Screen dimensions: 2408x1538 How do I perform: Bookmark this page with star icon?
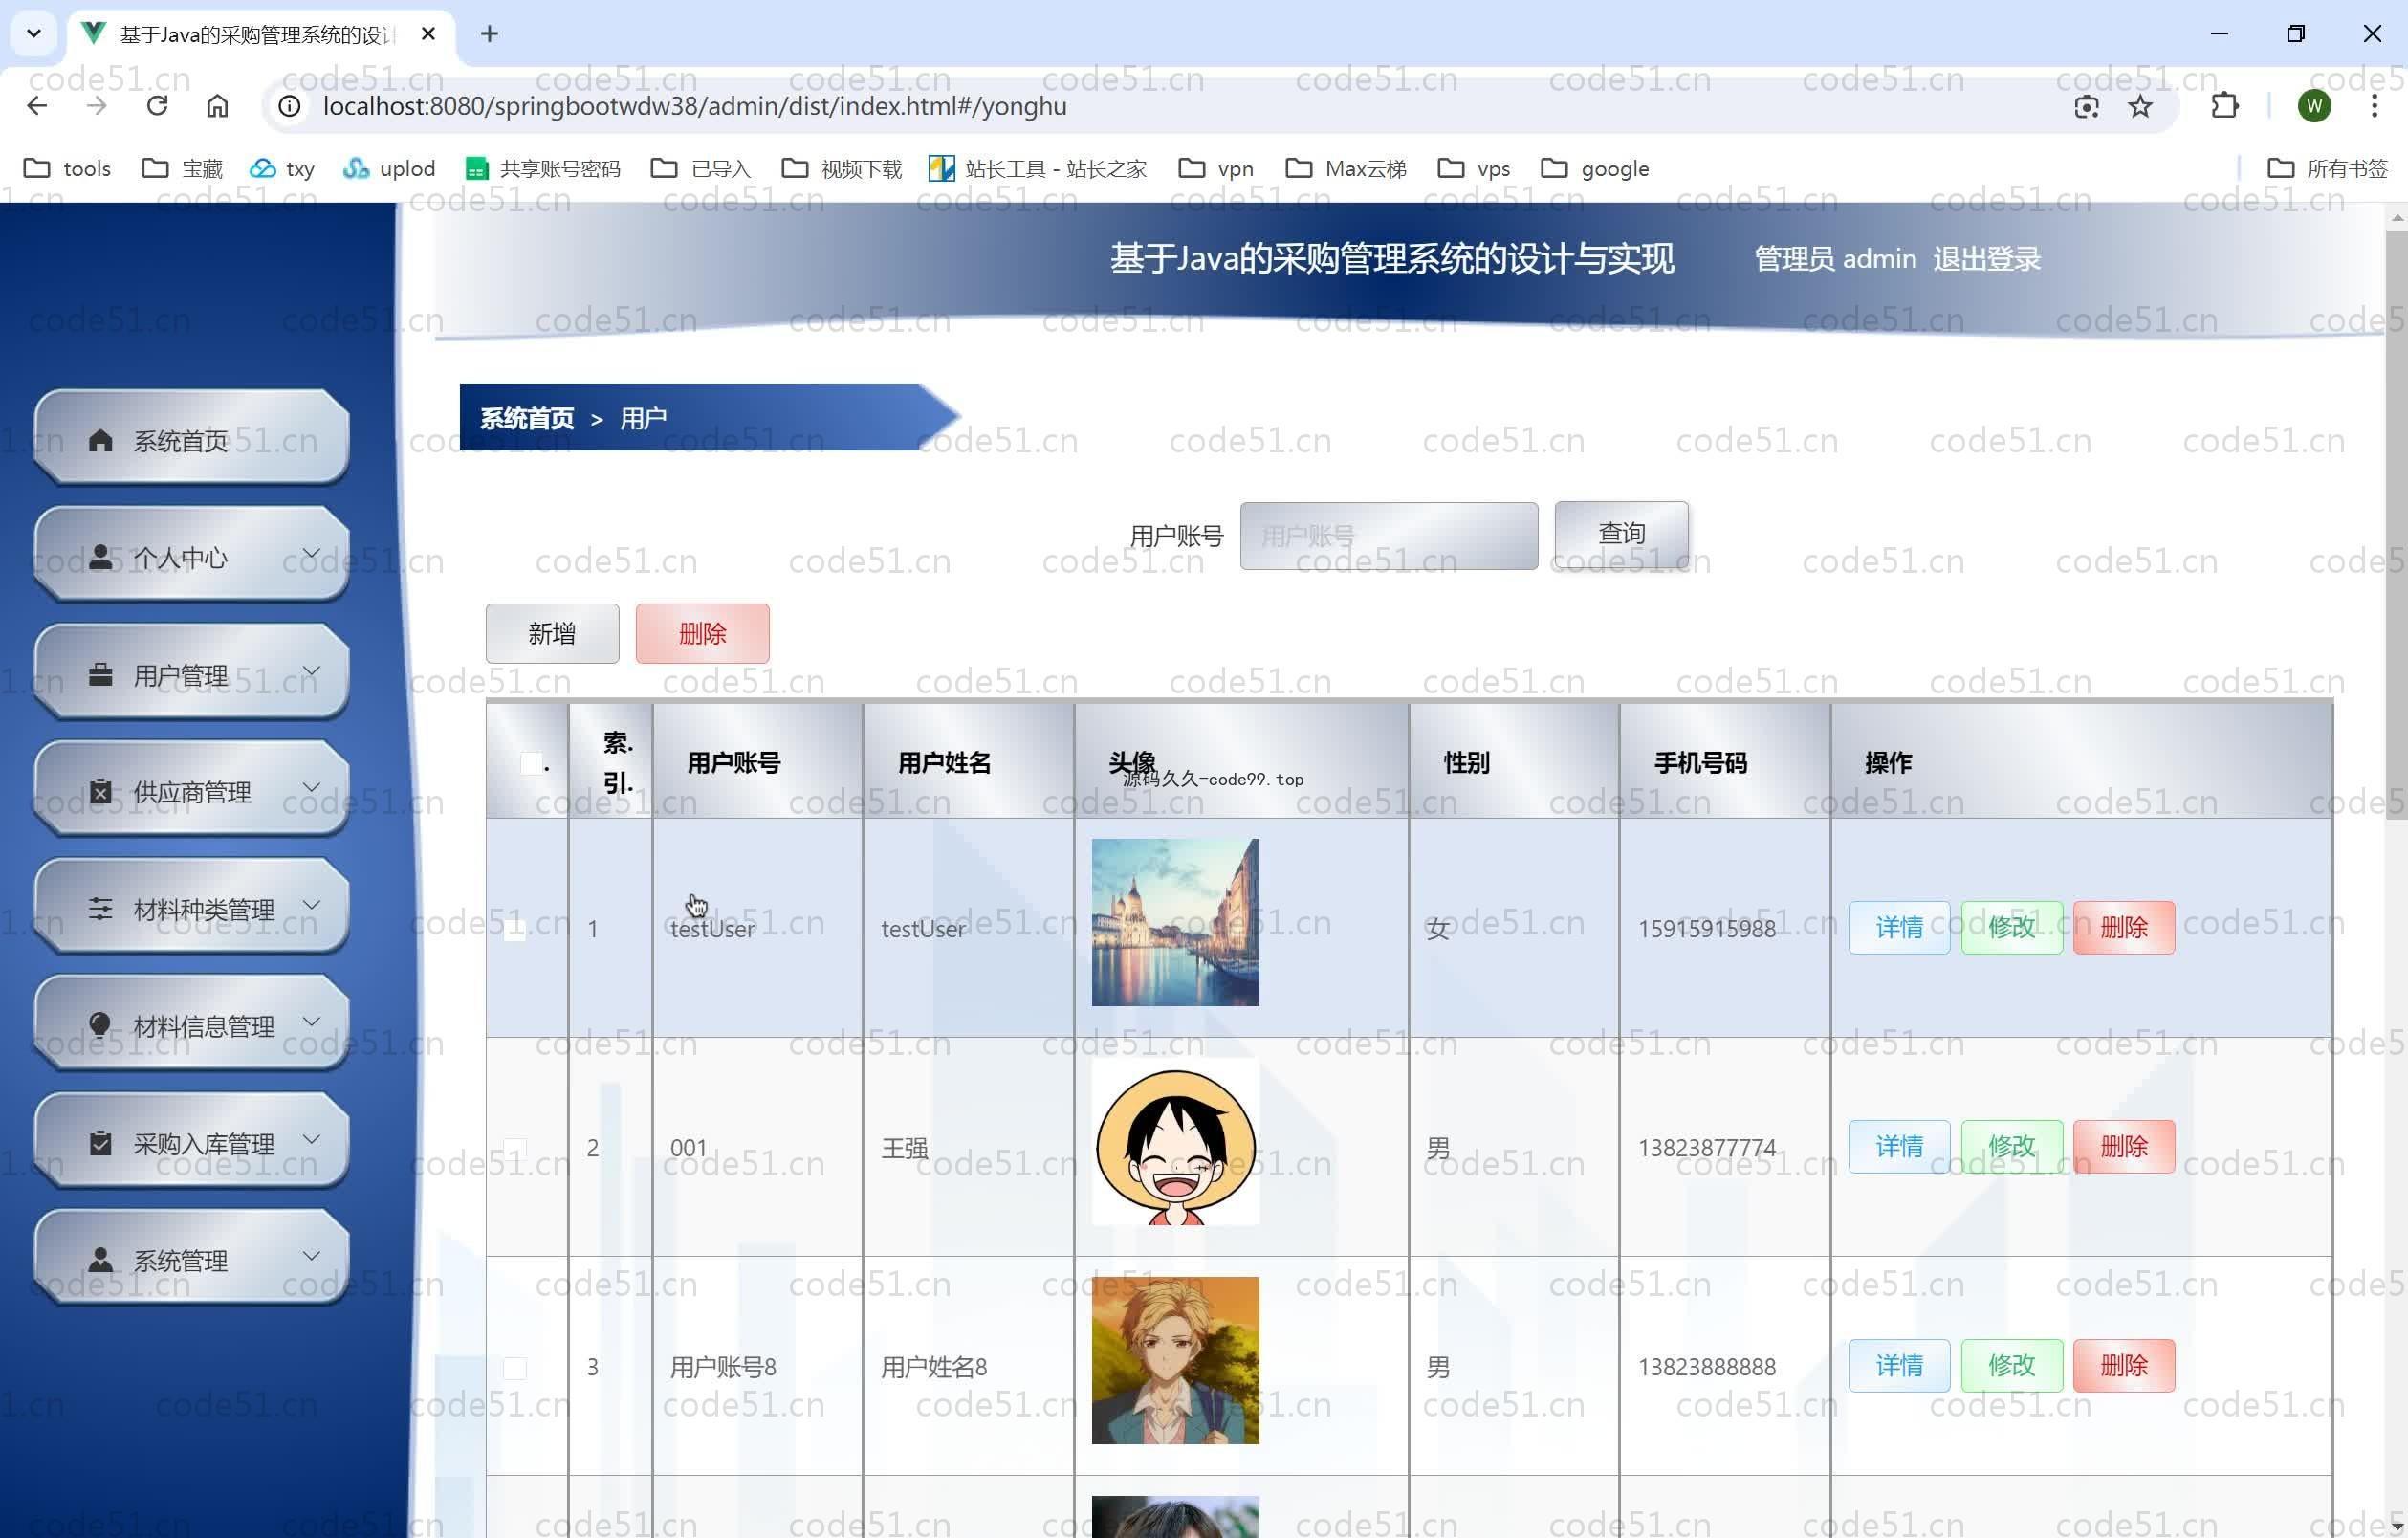(x=2140, y=106)
